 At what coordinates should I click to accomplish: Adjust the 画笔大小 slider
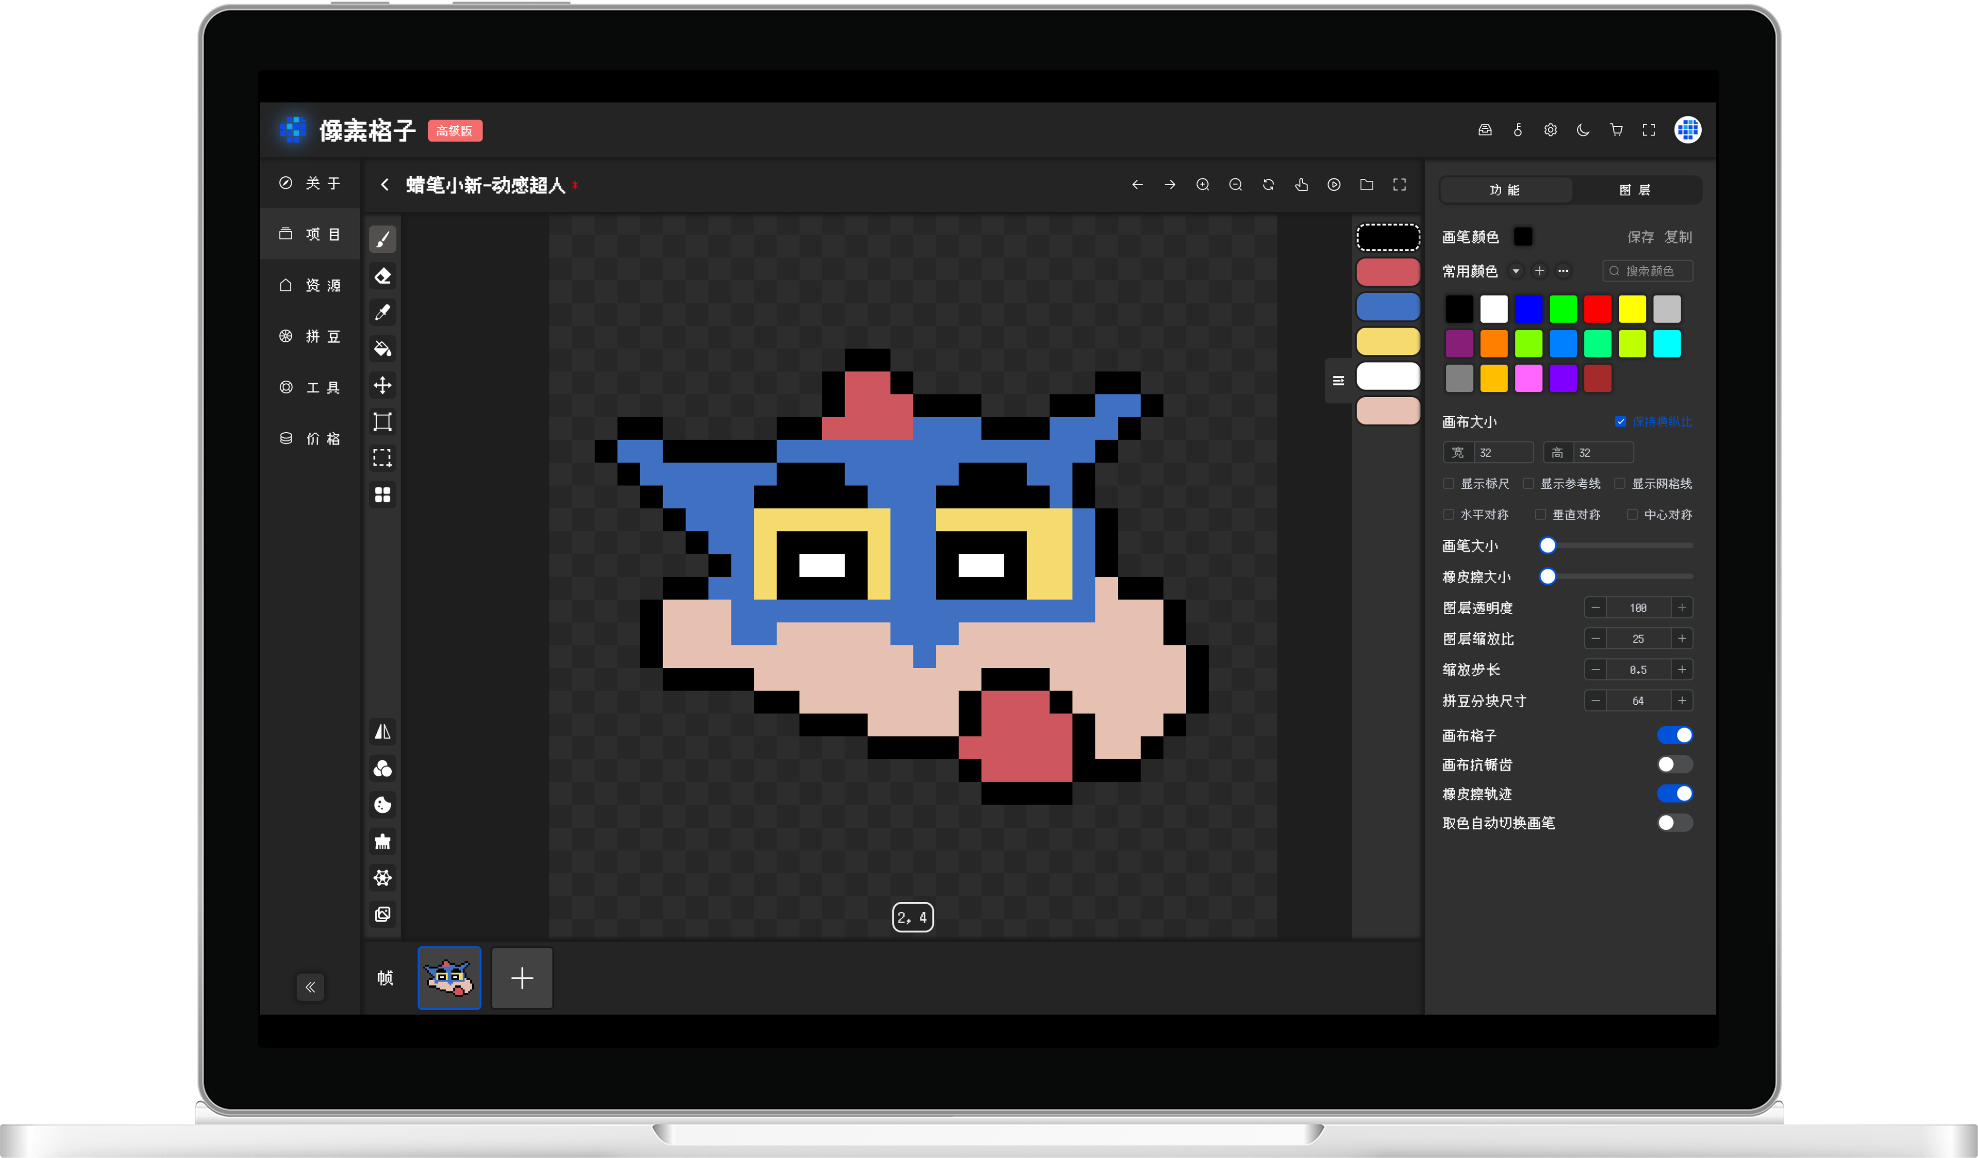tap(1619, 546)
